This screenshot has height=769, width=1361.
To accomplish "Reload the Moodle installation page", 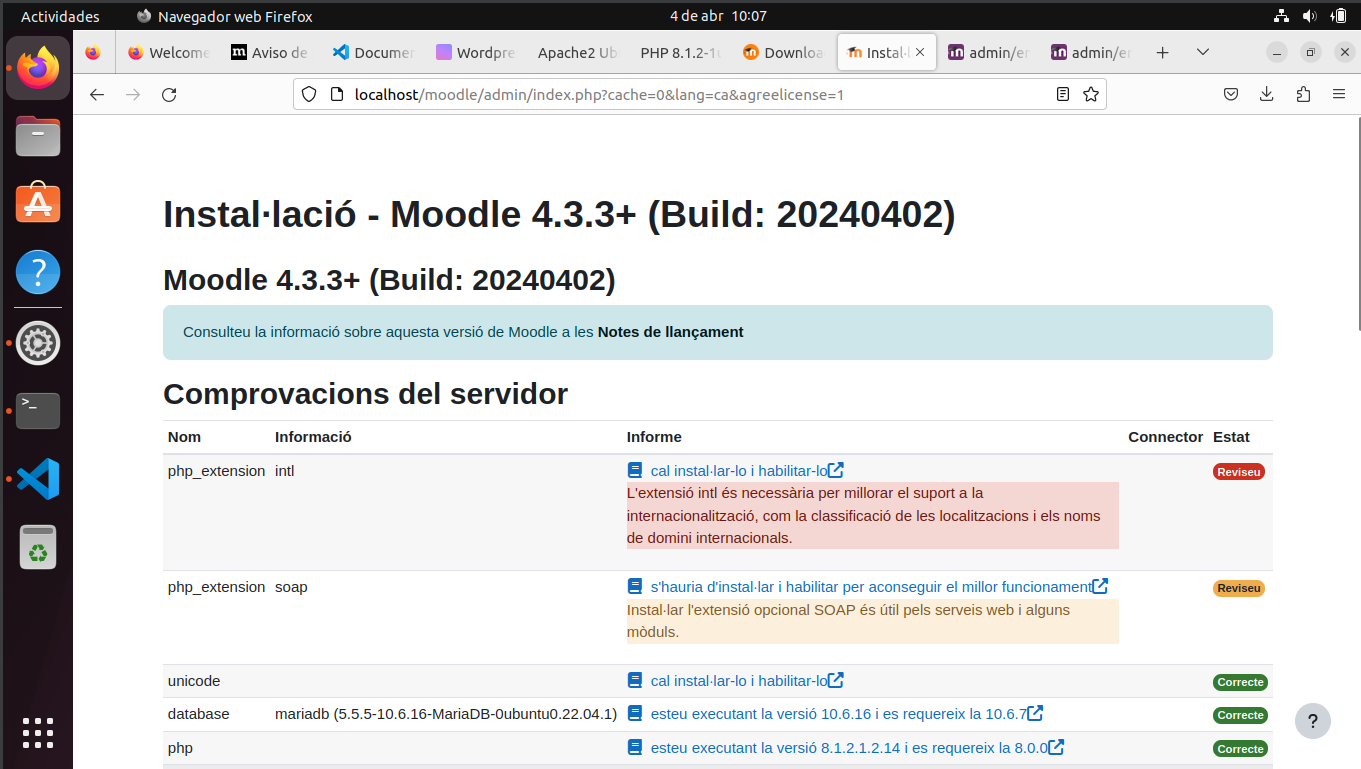I will (x=168, y=93).
